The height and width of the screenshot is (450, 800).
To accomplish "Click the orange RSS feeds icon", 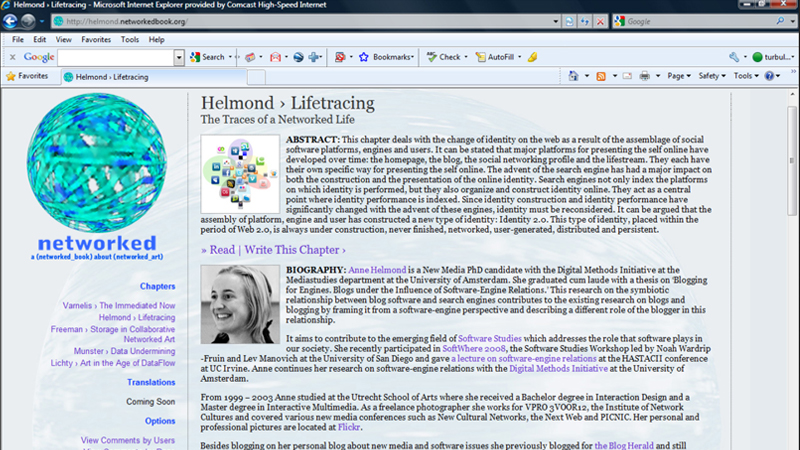I will pyautogui.click(x=601, y=76).
